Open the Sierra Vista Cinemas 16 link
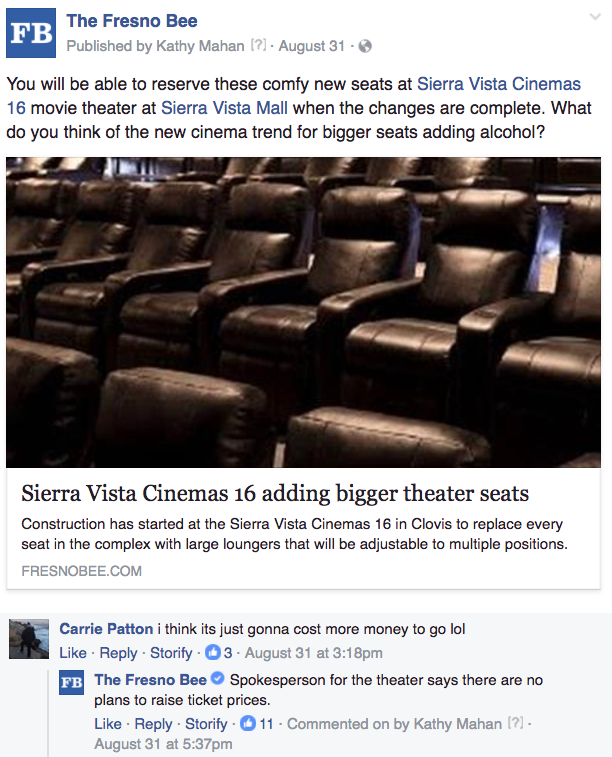Screen dimensions: 612x757 (293, 96)
